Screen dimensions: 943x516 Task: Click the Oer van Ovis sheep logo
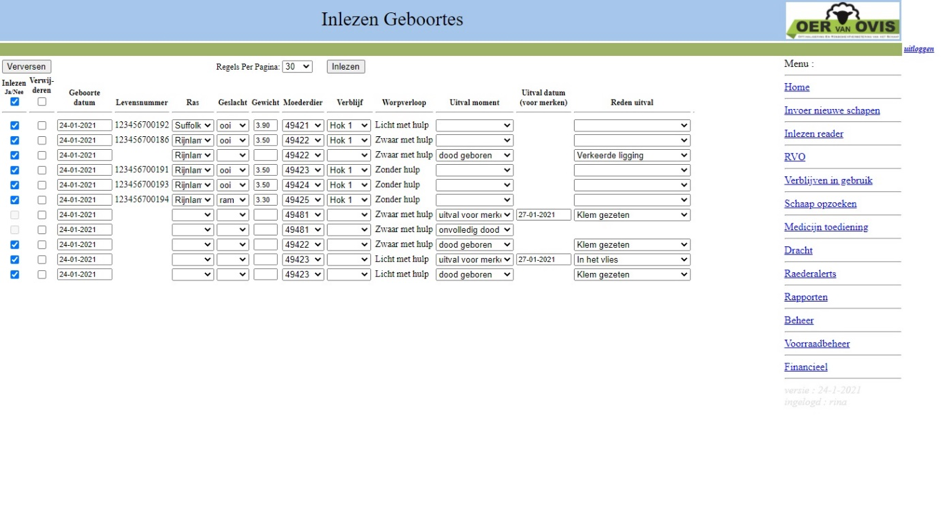pyautogui.click(x=842, y=21)
